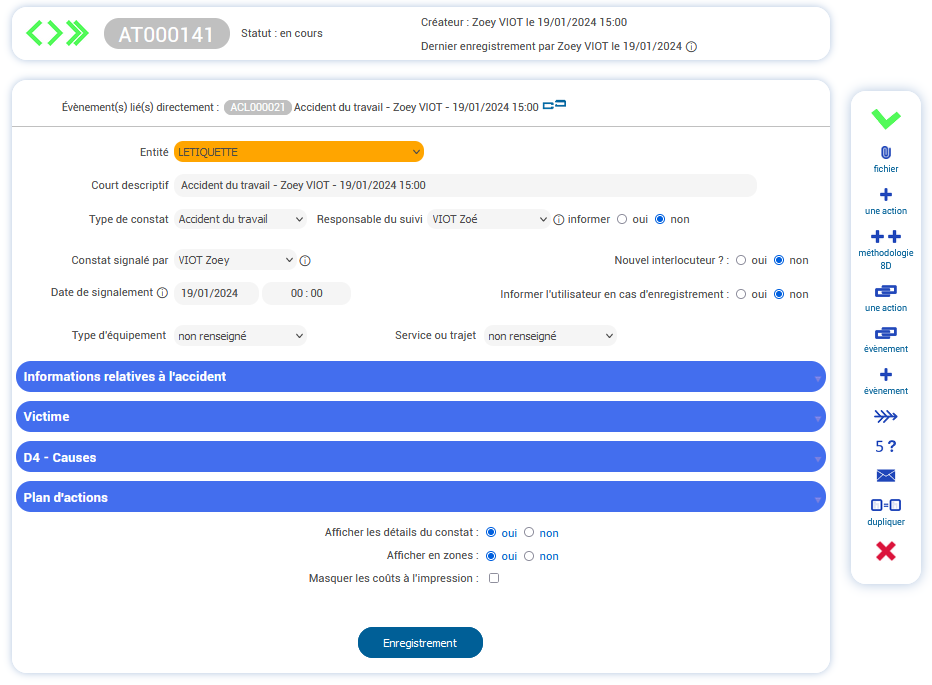Open the Entité dropdown showing LETIQUETTE
932x685 pixels.
coord(299,151)
